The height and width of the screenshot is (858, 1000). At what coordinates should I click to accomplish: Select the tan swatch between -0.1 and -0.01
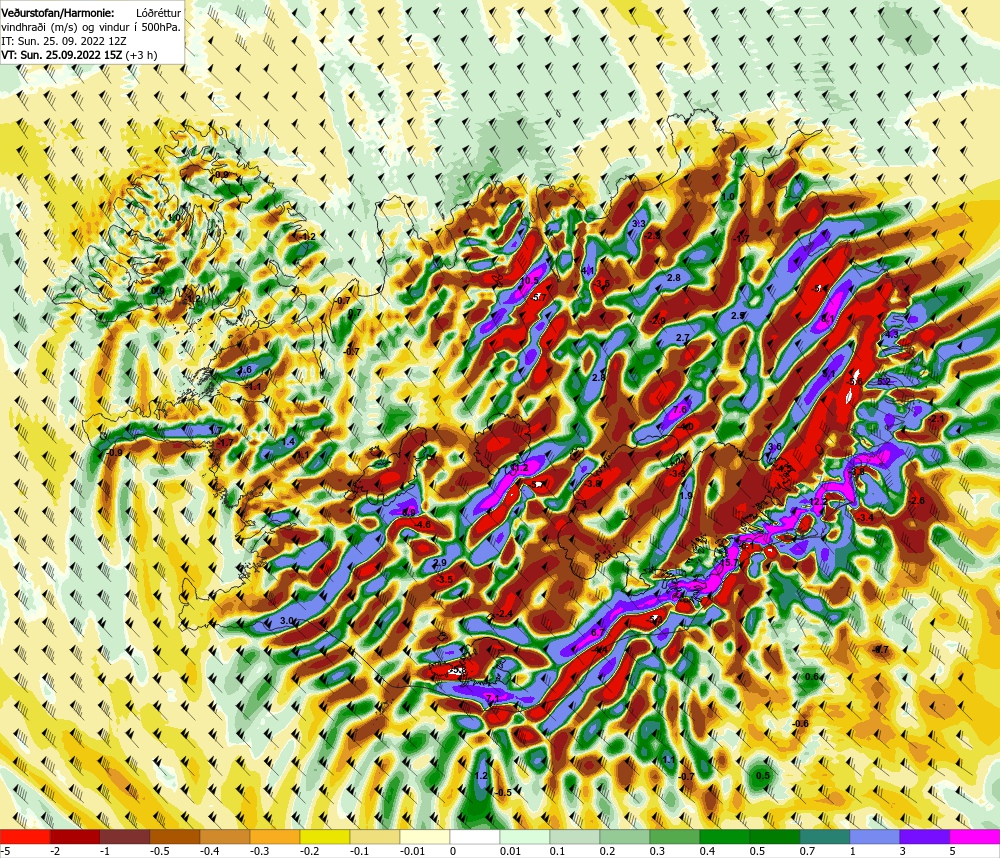pos(375,836)
